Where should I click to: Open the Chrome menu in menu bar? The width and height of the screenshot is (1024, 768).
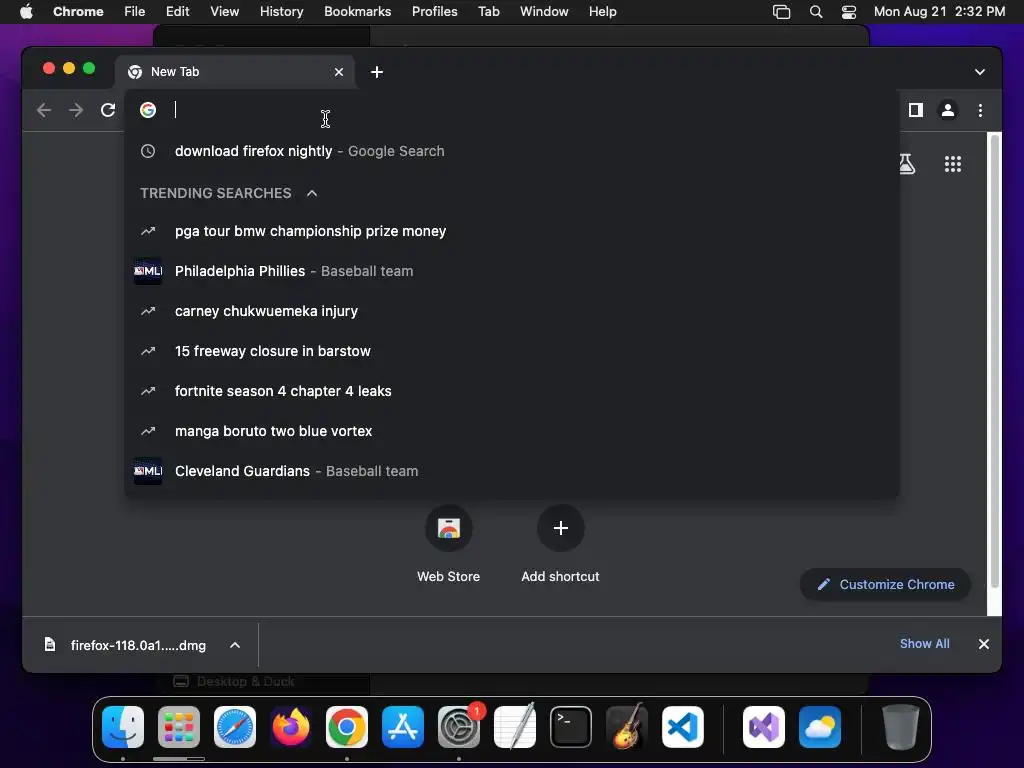coord(78,11)
